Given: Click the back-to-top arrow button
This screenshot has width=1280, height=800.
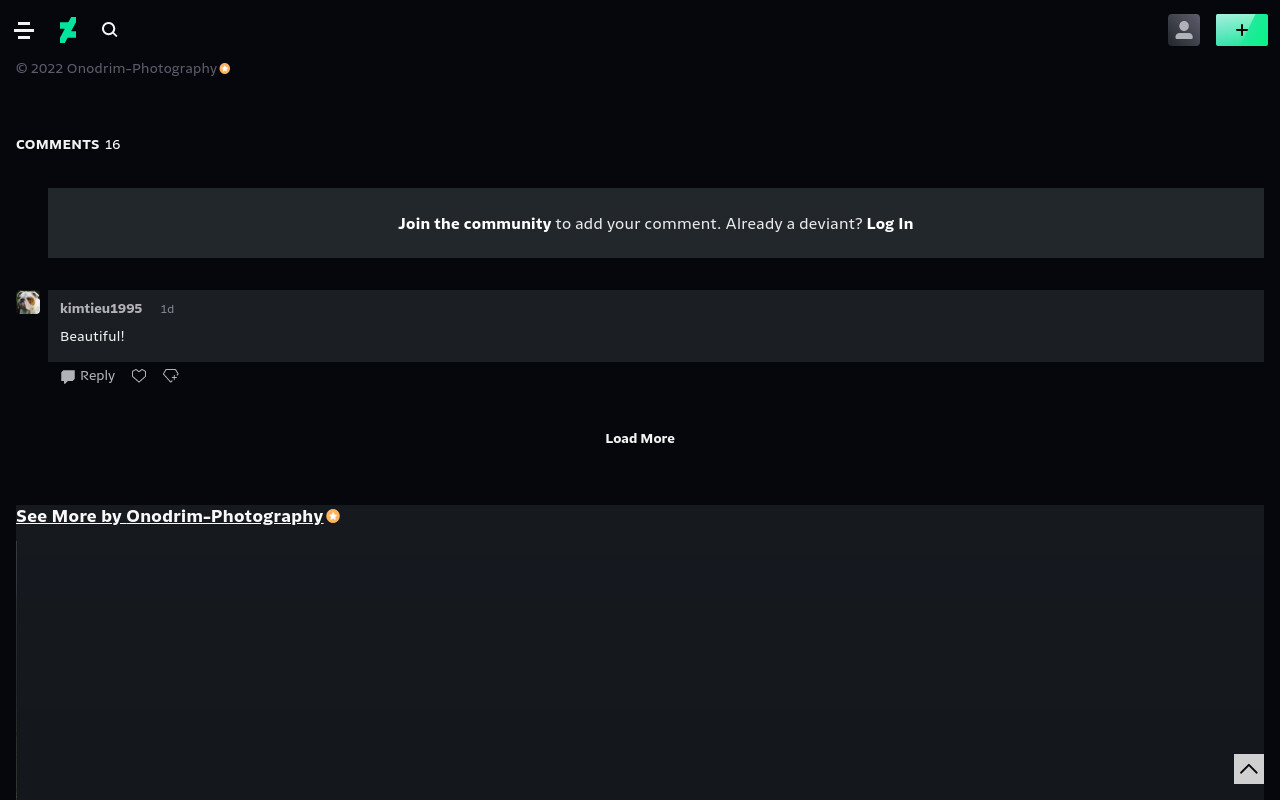Looking at the screenshot, I should point(1249,769).
